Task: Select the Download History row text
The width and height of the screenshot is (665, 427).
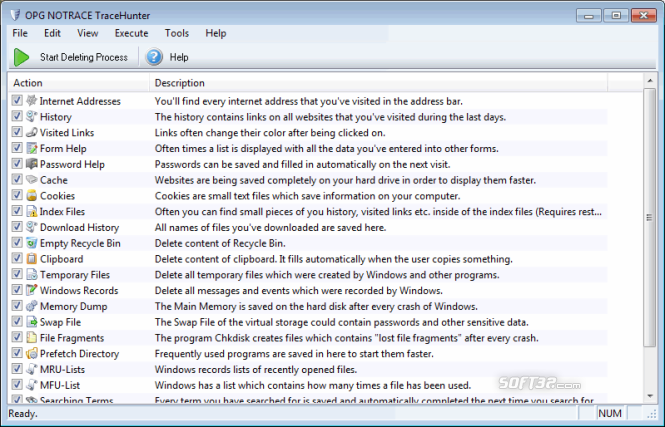Action: (x=79, y=227)
